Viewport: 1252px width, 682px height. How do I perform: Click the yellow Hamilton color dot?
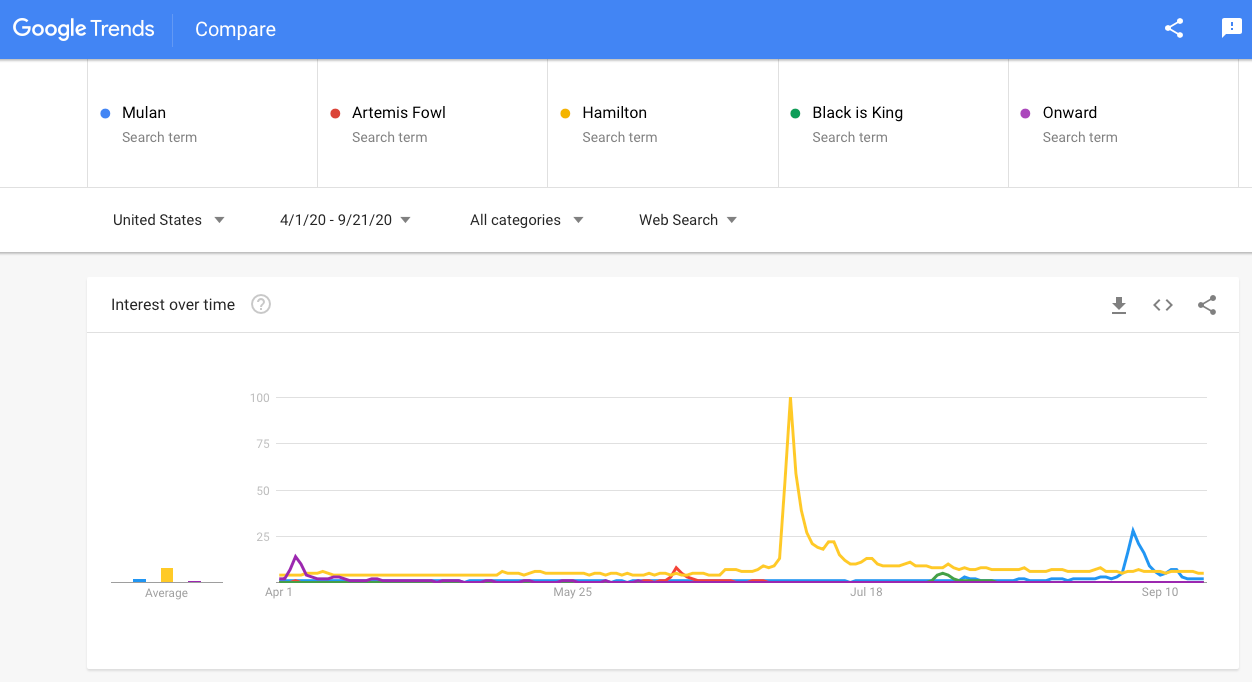[565, 113]
